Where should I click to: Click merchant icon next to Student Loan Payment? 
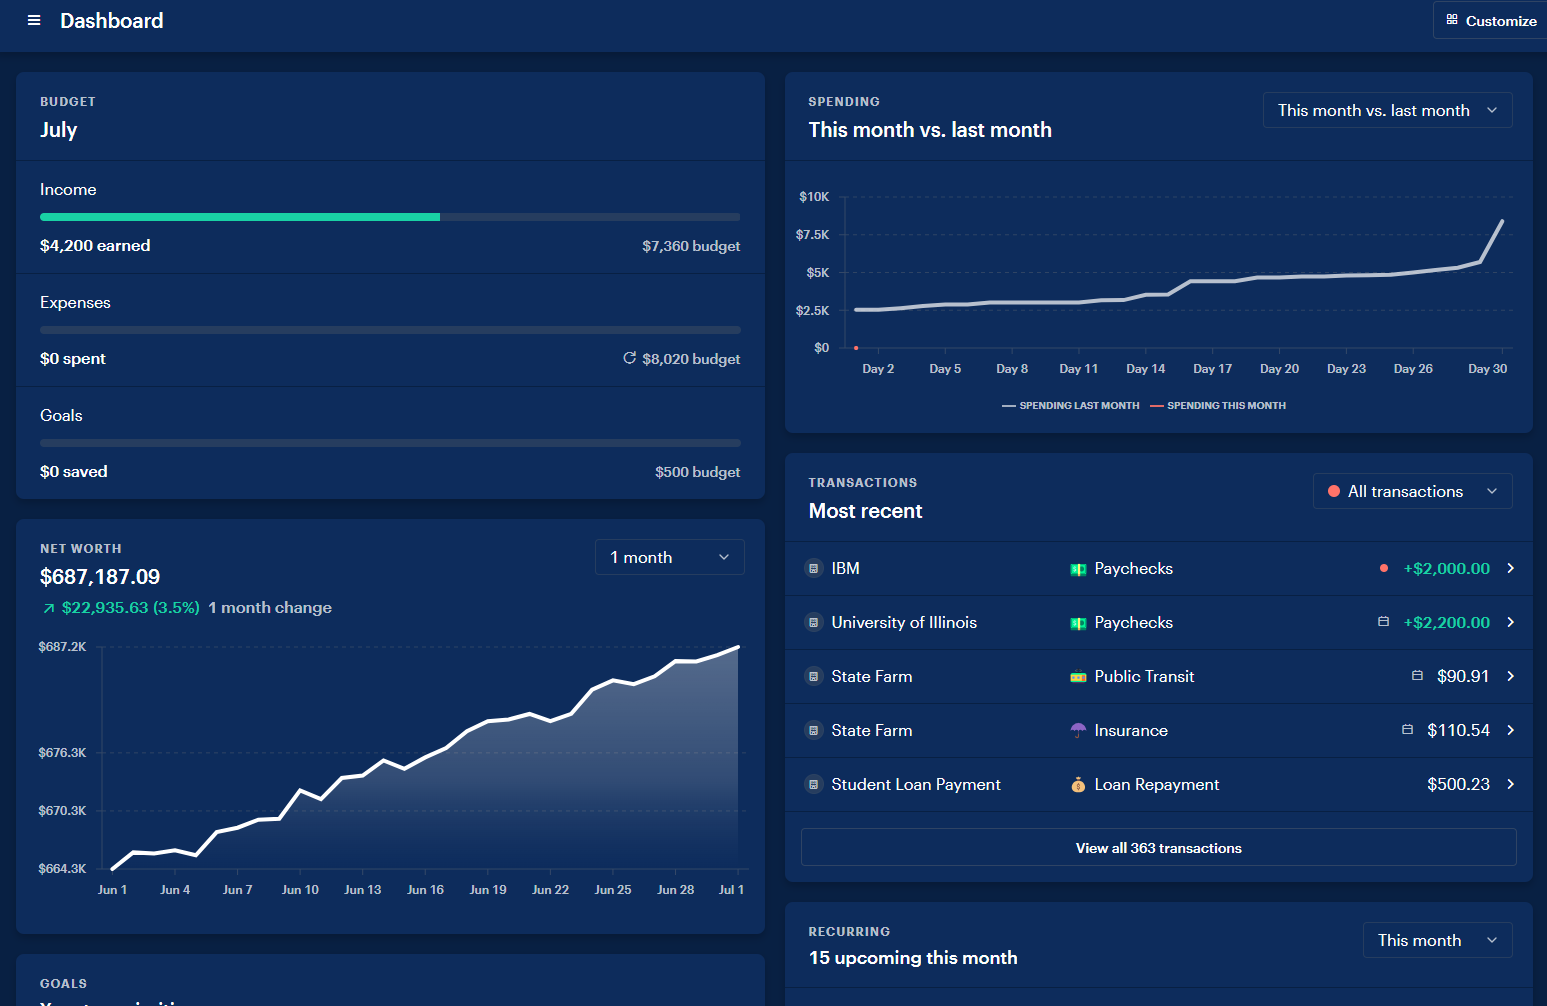pos(813,784)
